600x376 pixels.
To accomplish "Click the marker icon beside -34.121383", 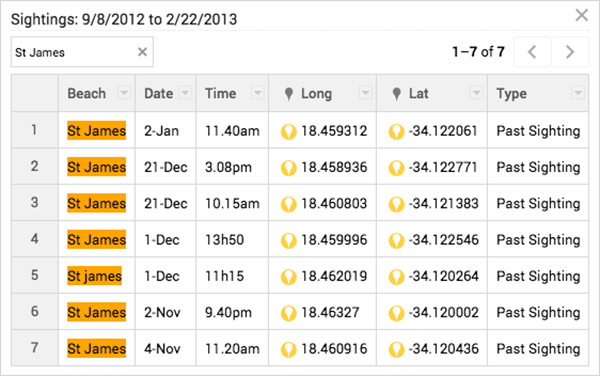I will pos(396,205).
